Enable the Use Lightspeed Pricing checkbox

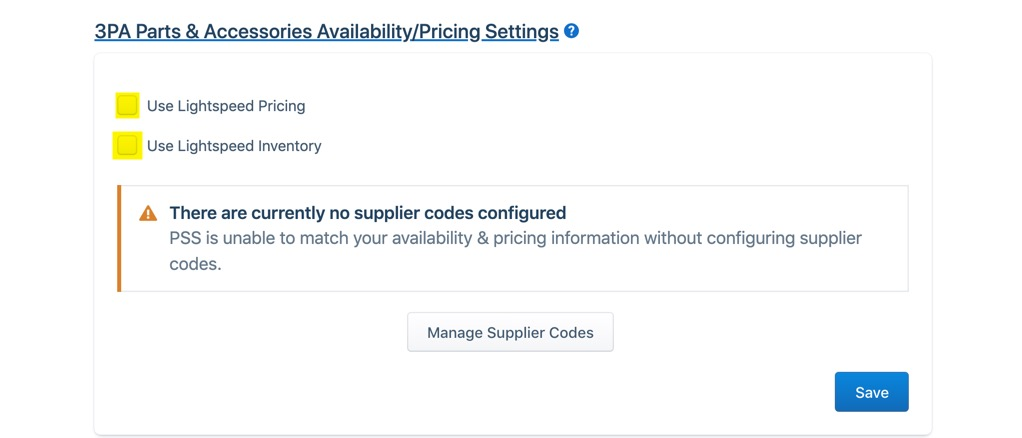127,105
